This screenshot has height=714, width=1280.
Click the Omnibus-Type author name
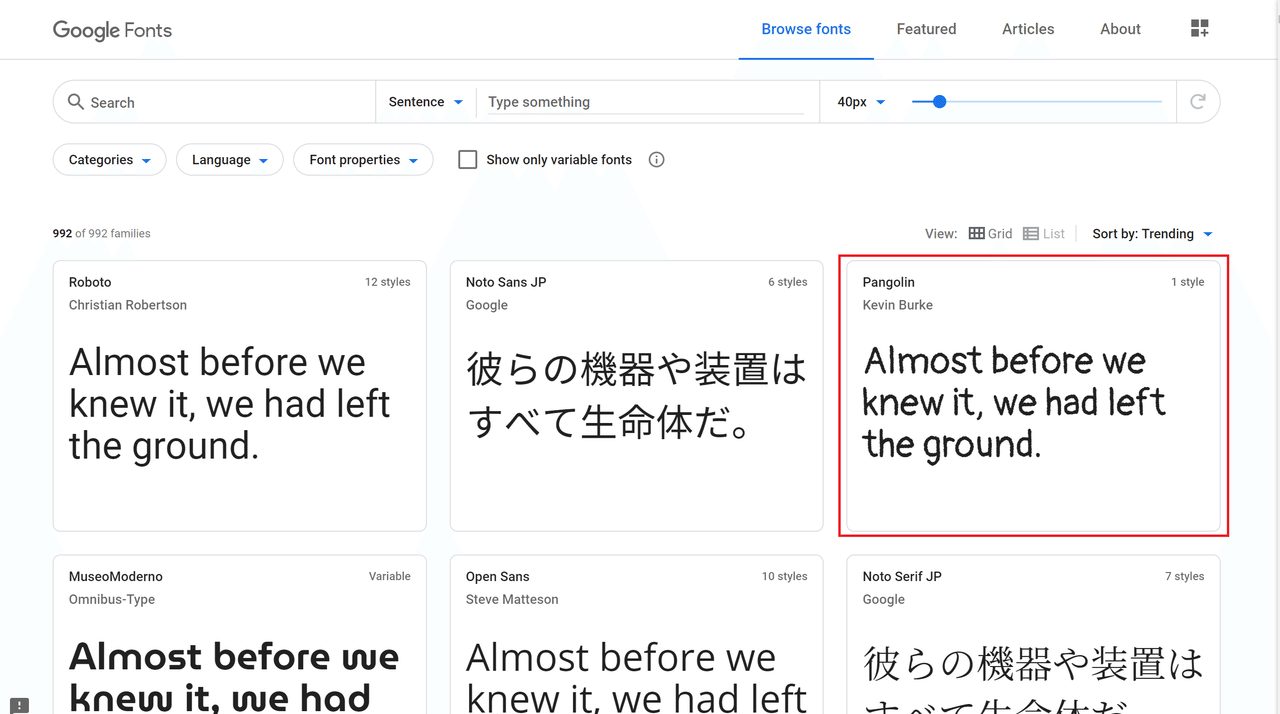(112, 600)
